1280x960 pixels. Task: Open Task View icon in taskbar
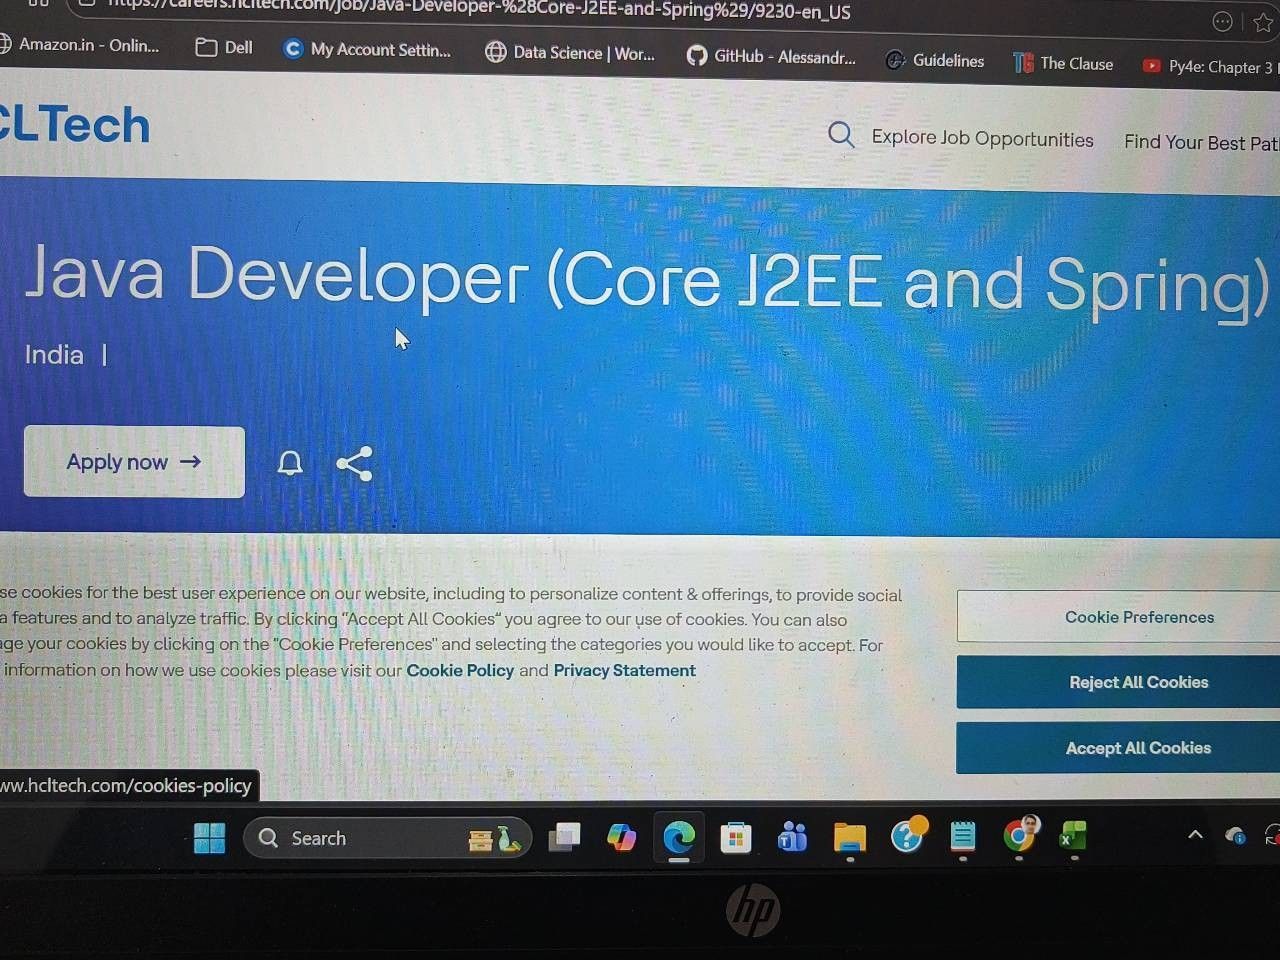564,837
